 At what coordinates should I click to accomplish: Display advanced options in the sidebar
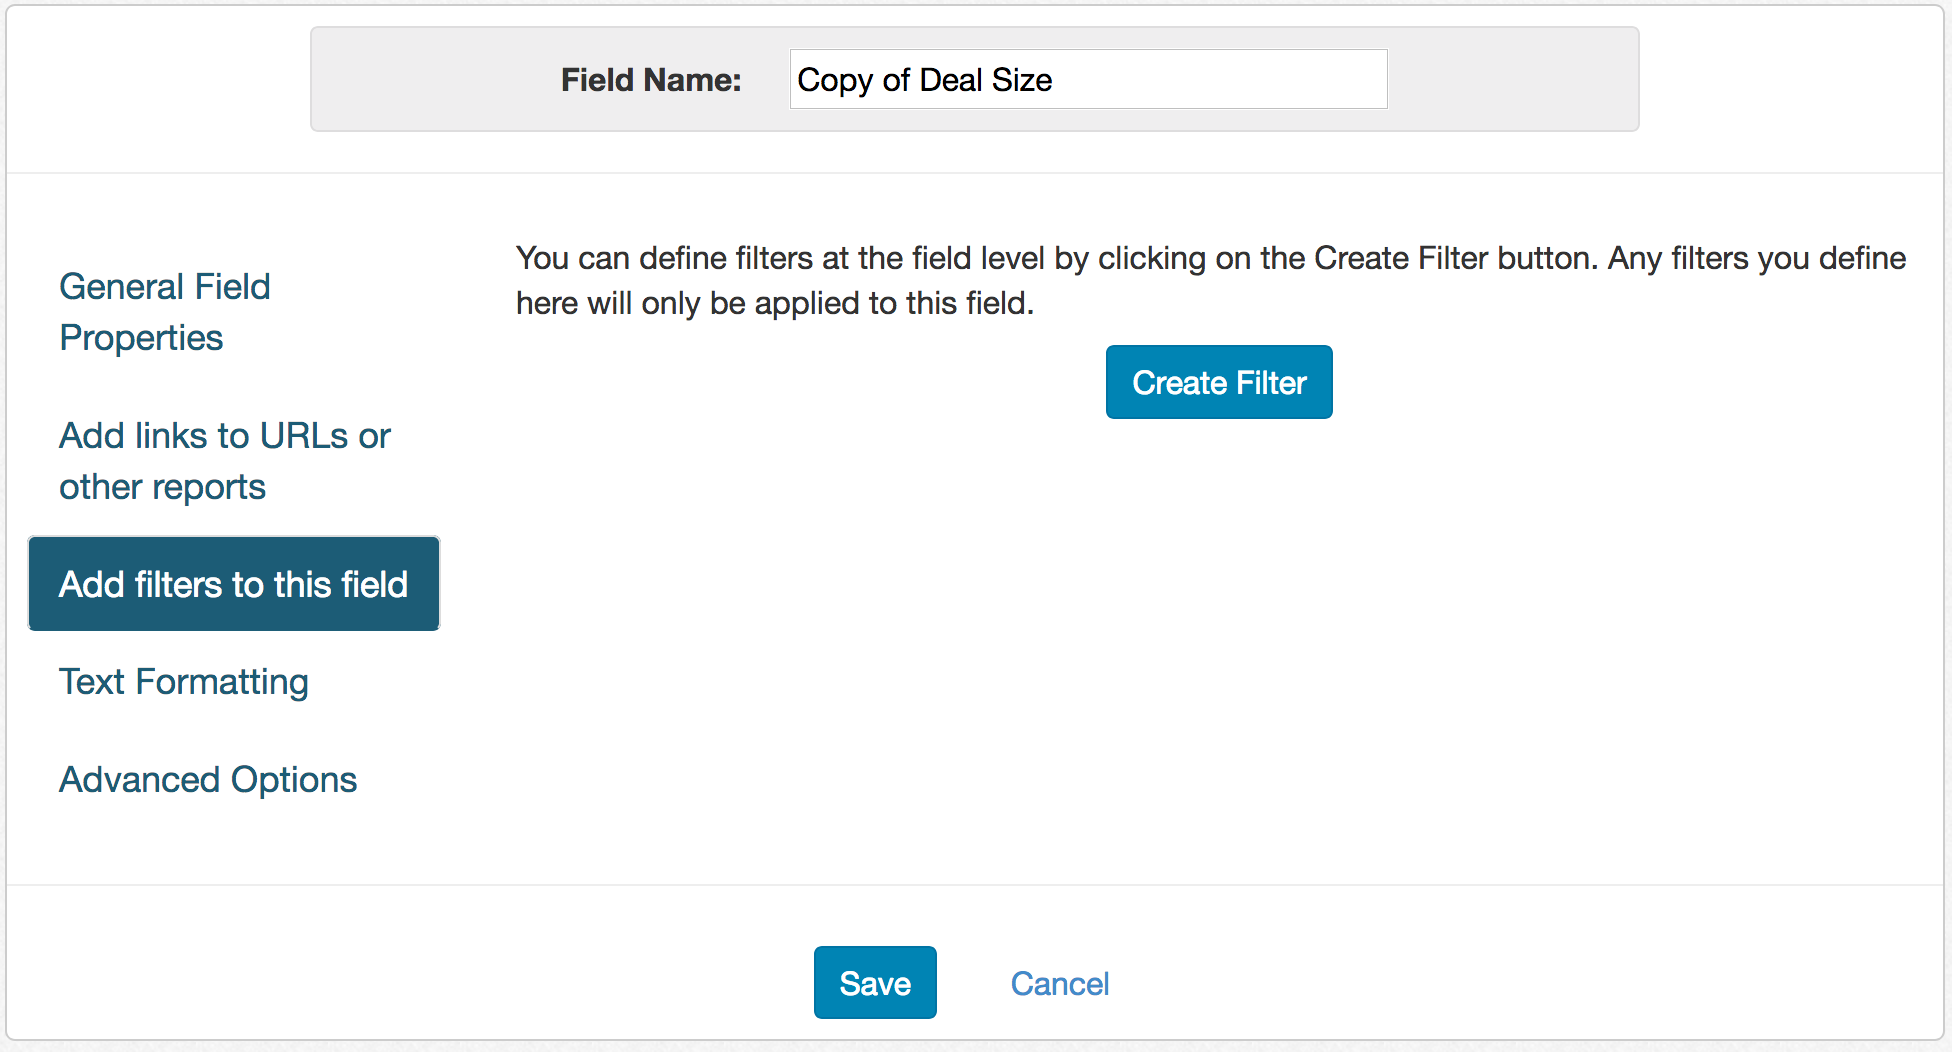[208, 780]
